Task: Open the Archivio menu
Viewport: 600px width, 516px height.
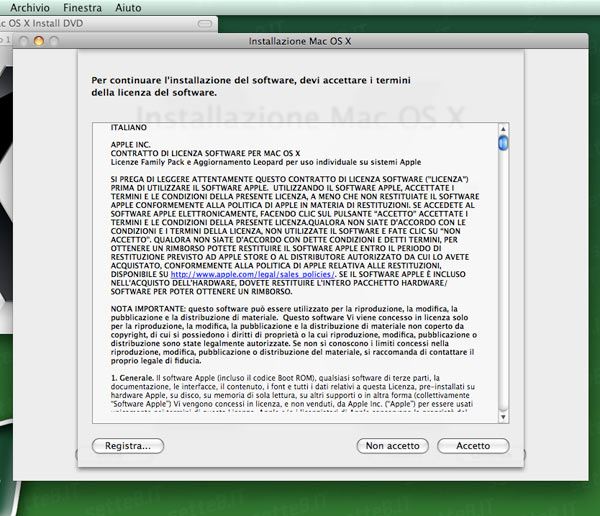Action: (29, 7)
